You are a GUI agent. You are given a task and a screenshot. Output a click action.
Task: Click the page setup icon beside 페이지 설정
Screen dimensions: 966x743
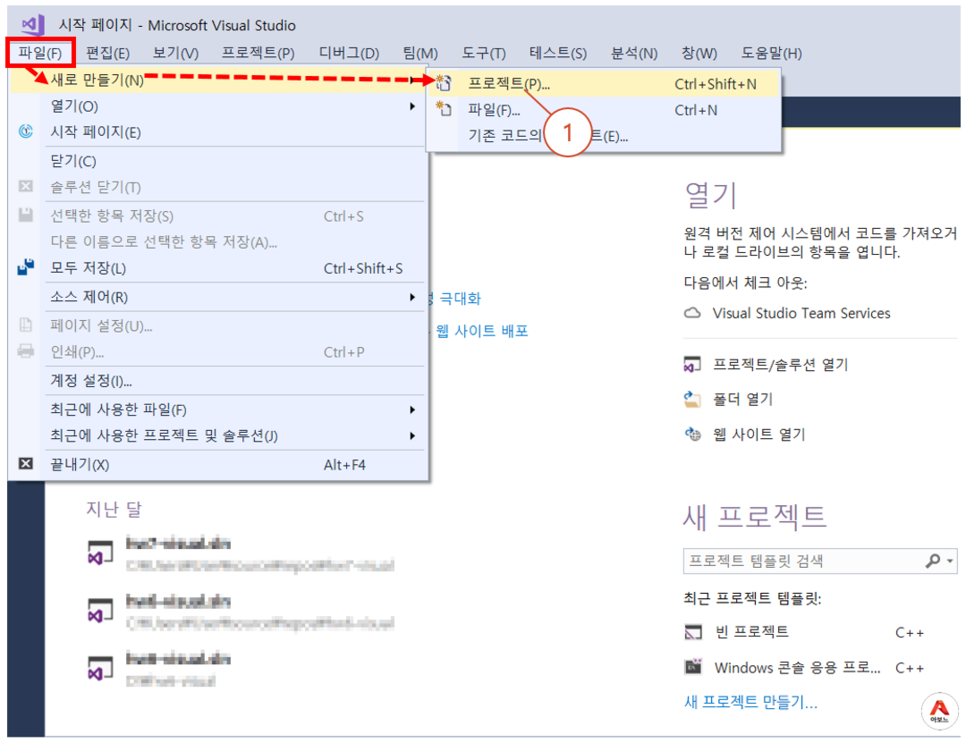[25, 325]
